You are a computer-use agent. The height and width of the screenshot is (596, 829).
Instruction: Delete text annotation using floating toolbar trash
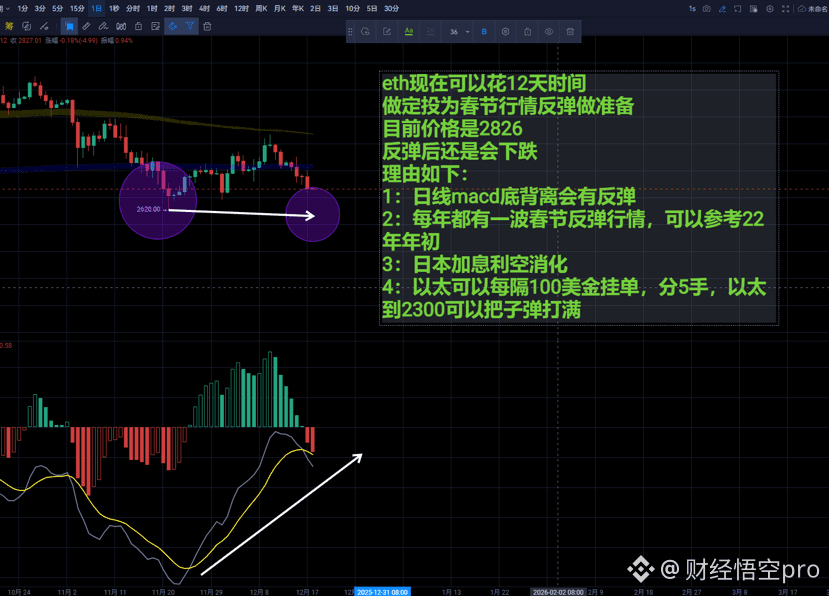570,32
